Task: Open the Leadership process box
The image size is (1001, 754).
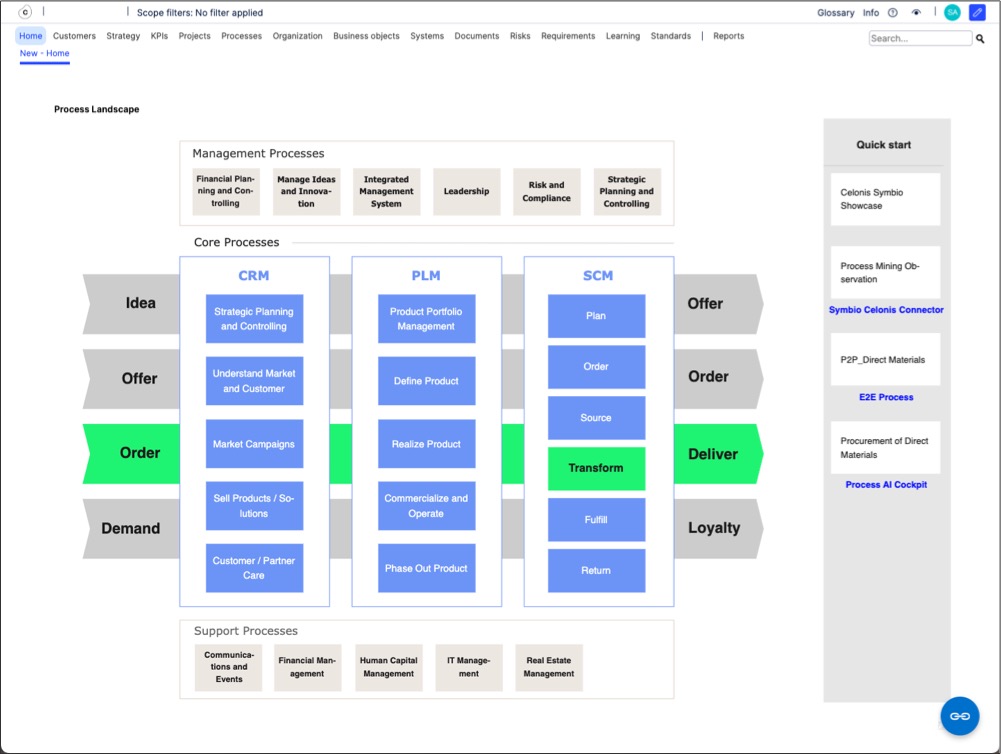Action: [467, 192]
